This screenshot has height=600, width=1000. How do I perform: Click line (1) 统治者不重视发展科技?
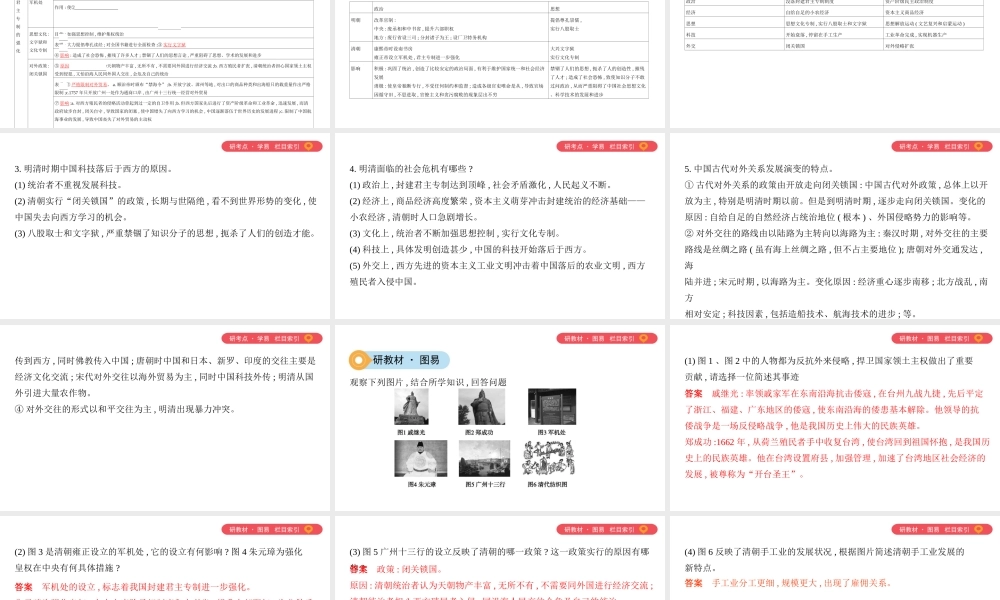coord(68,185)
